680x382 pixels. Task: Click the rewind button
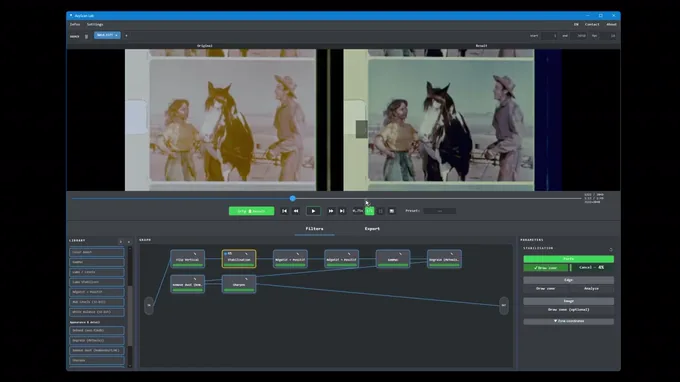tap(296, 211)
